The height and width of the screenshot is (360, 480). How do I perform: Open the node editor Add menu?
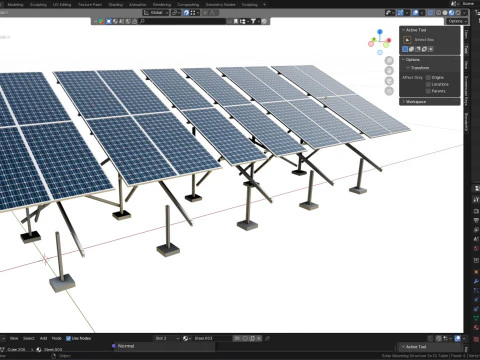click(43, 338)
